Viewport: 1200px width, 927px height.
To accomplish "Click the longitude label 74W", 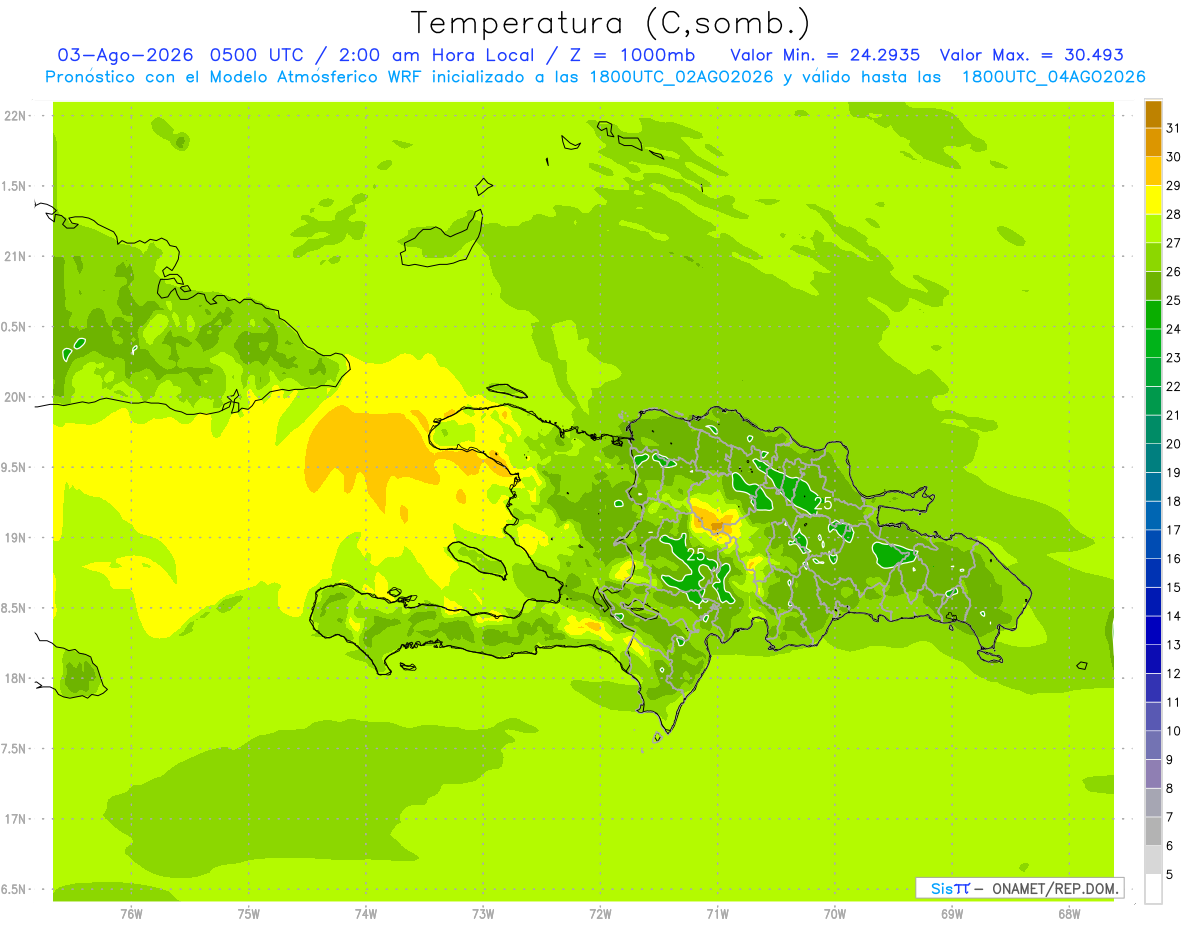I will pos(366,914).
